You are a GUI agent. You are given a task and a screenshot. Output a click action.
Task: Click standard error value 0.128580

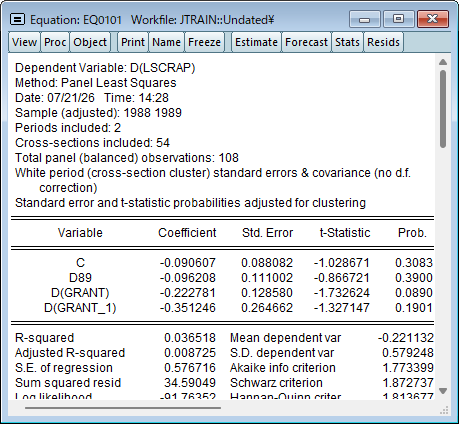(x=267, y=293)
